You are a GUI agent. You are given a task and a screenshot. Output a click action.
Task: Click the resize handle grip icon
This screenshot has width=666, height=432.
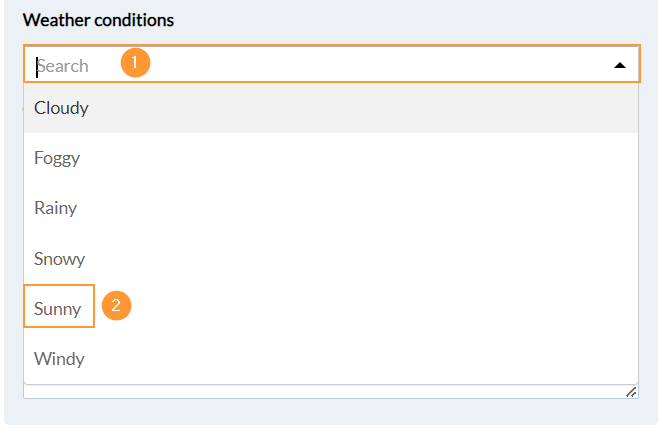coord(631,392)
